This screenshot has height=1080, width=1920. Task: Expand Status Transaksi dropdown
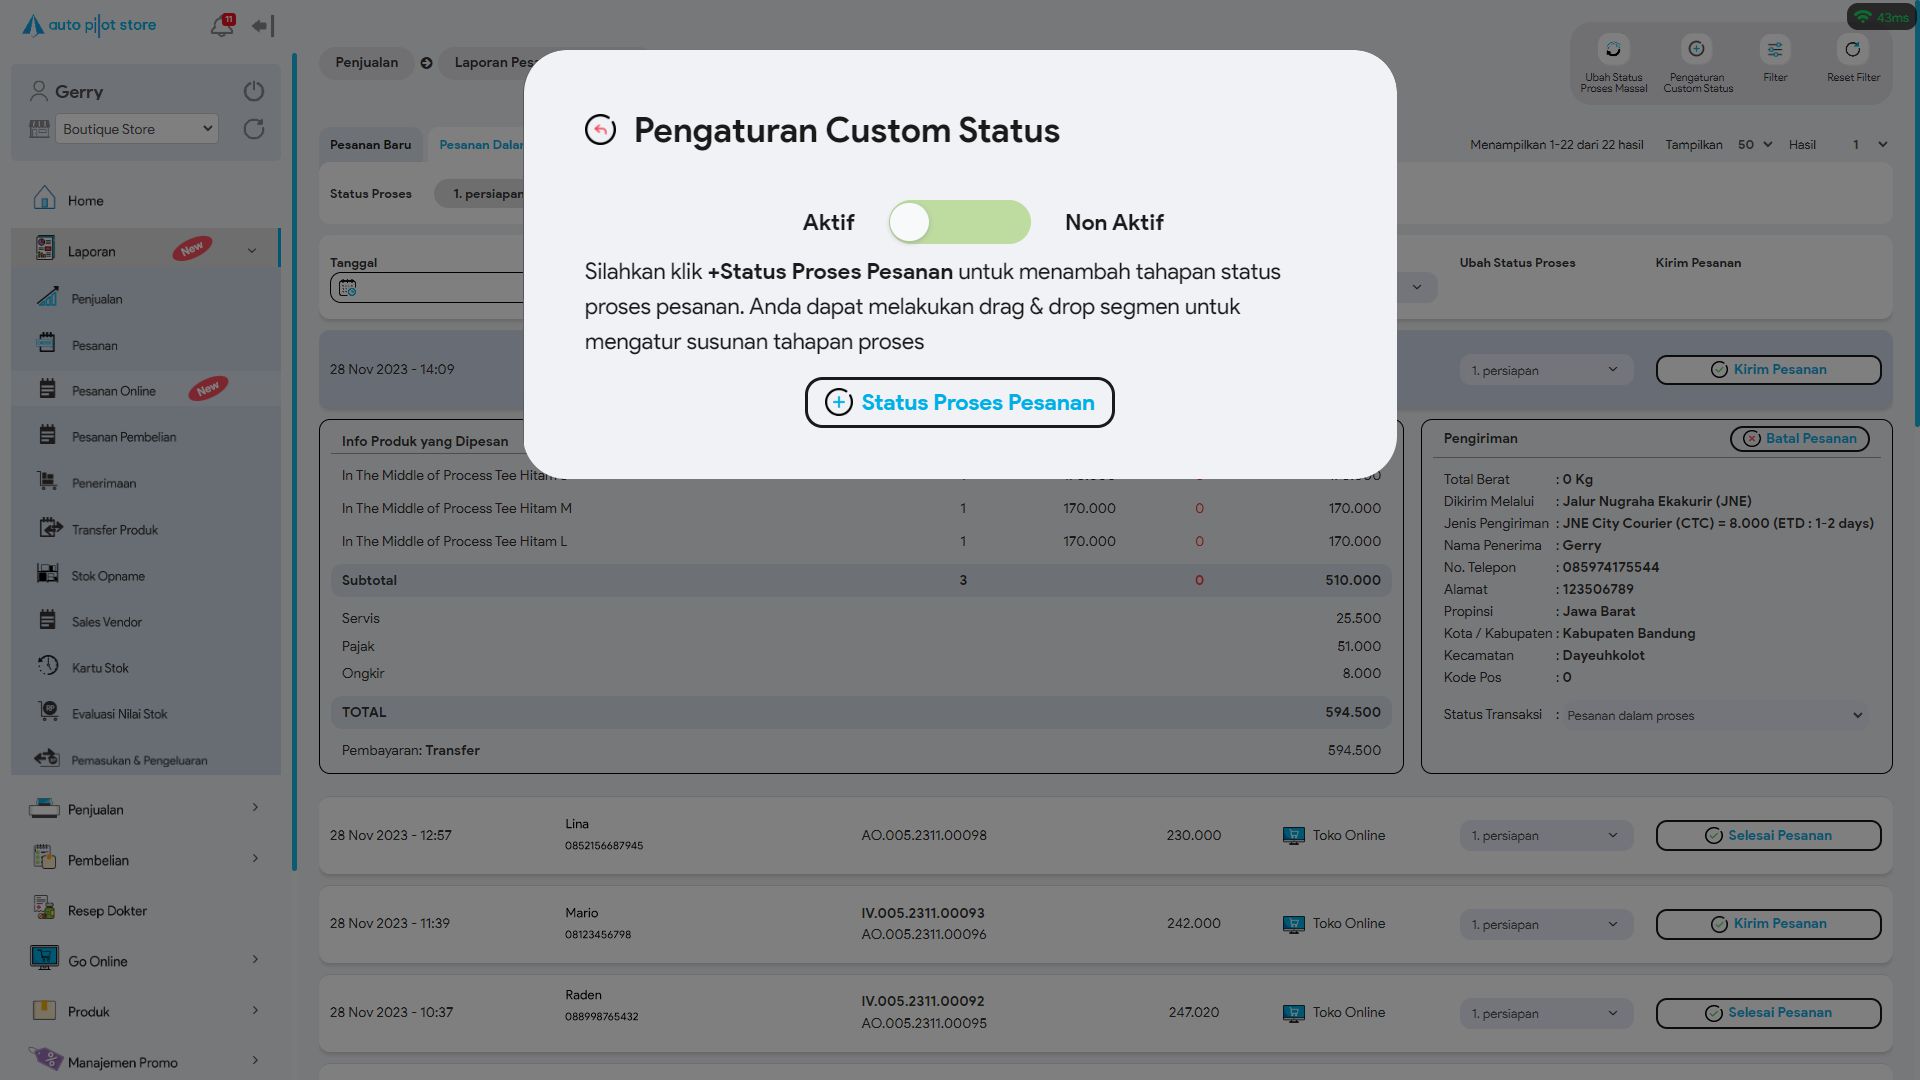tap(1714, 716)
